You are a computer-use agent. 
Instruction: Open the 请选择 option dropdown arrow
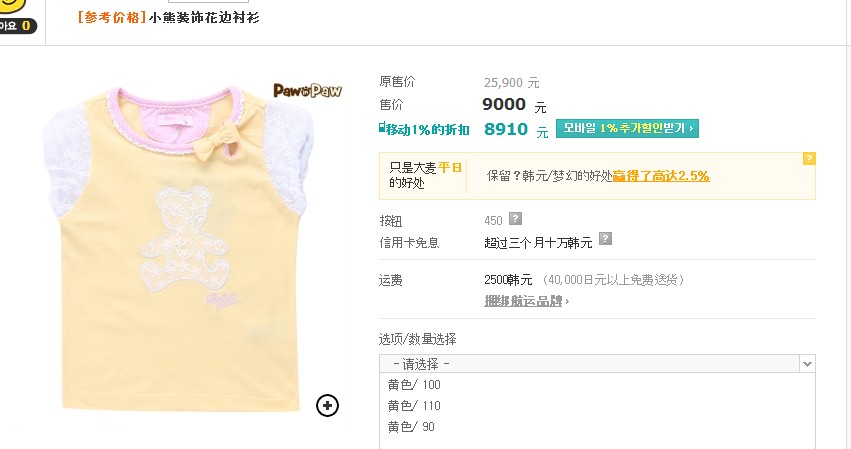[807, 364]
